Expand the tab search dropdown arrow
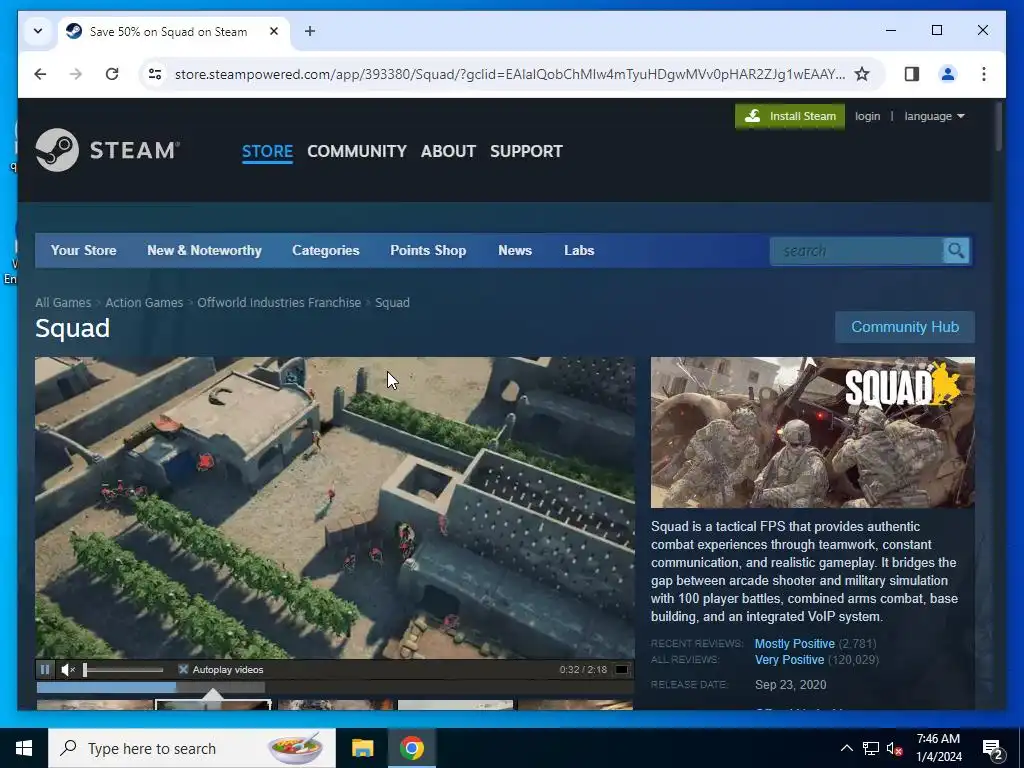The image size is (1024, 768). (38, 31)
